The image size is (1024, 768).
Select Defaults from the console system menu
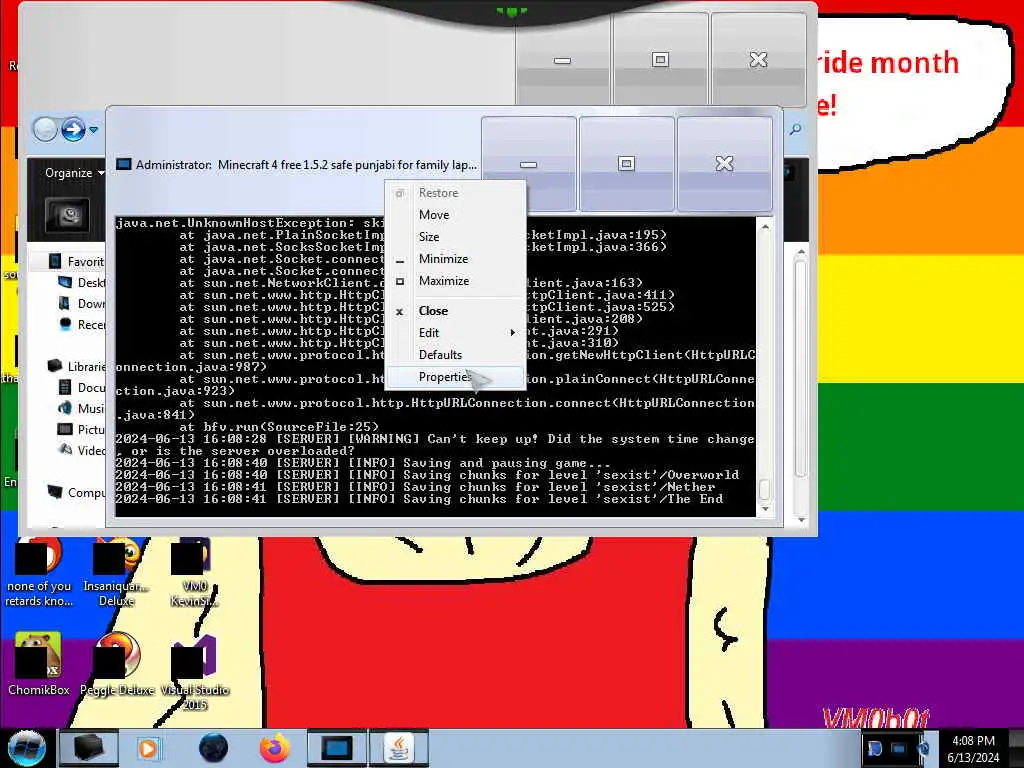[x=455, y=355]
